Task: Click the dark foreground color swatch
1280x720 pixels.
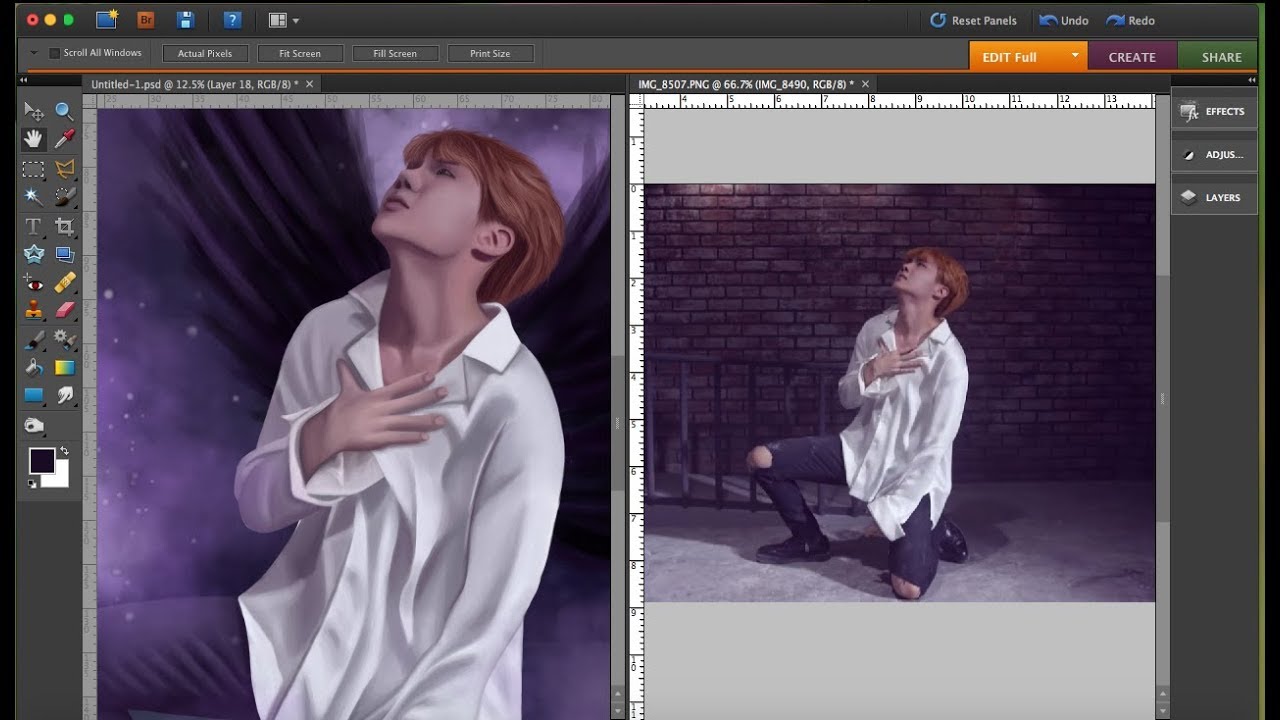Action: pyautogui.click(x=40, y=459)
